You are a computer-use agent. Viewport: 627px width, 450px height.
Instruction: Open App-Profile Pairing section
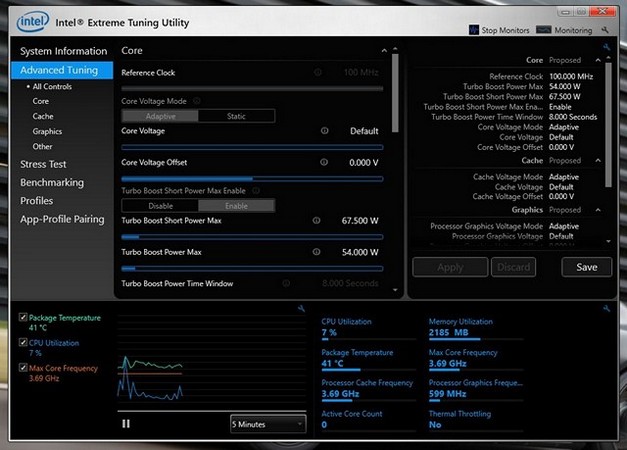62,220
